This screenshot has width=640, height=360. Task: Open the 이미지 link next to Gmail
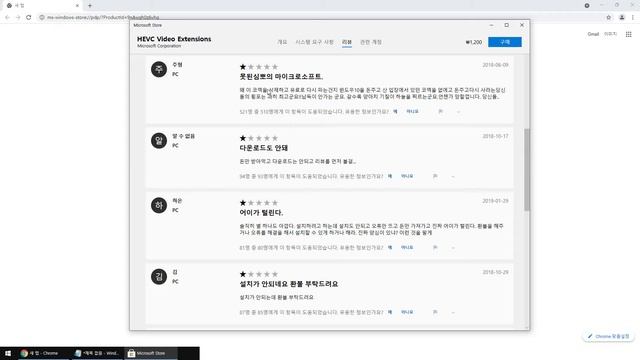[x=610, y=34]
